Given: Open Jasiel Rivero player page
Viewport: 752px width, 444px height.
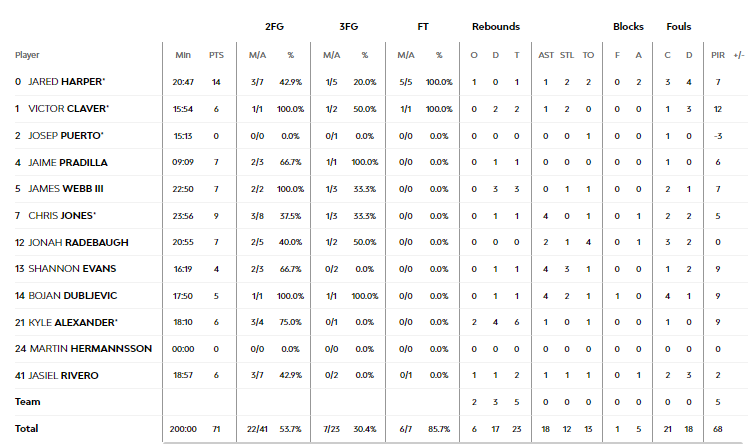Looking at the screenshot, I should coord(63,376).
